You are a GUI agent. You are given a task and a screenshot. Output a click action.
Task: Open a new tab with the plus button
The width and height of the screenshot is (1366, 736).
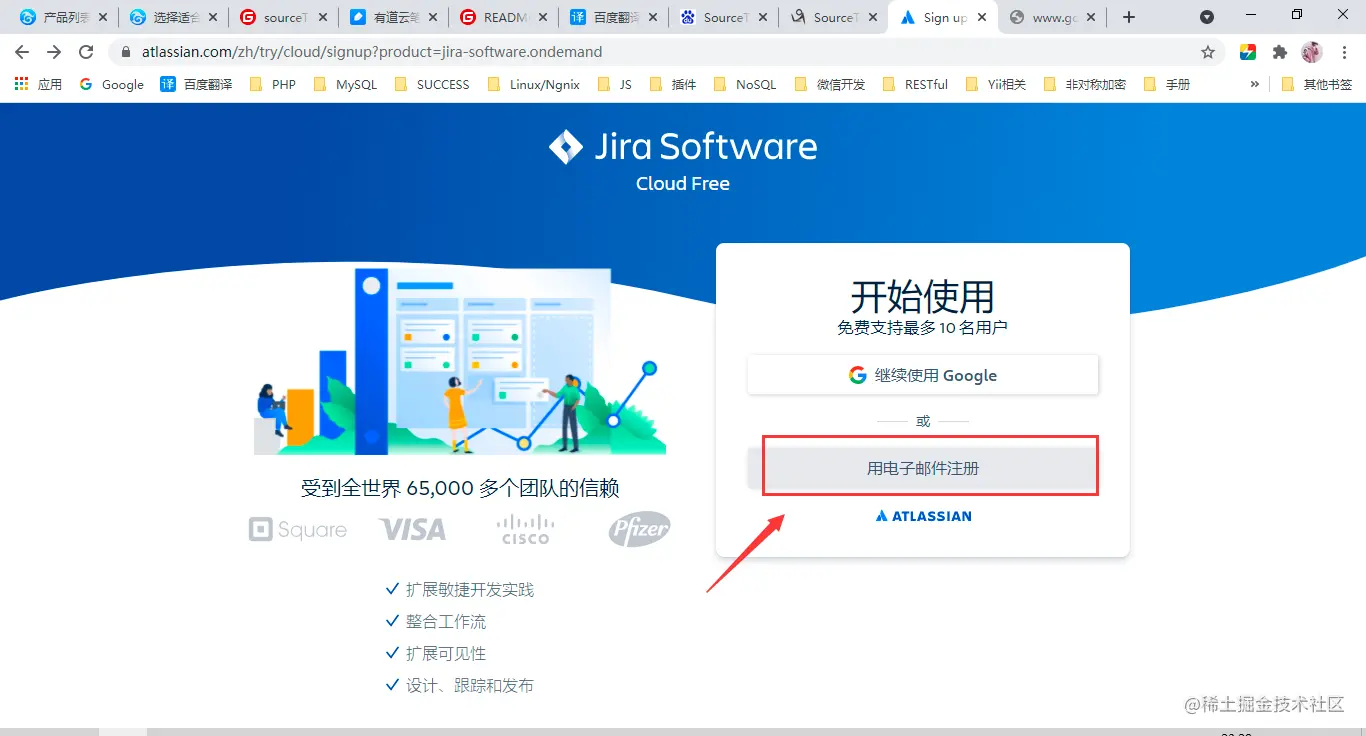pos(1129,17)
